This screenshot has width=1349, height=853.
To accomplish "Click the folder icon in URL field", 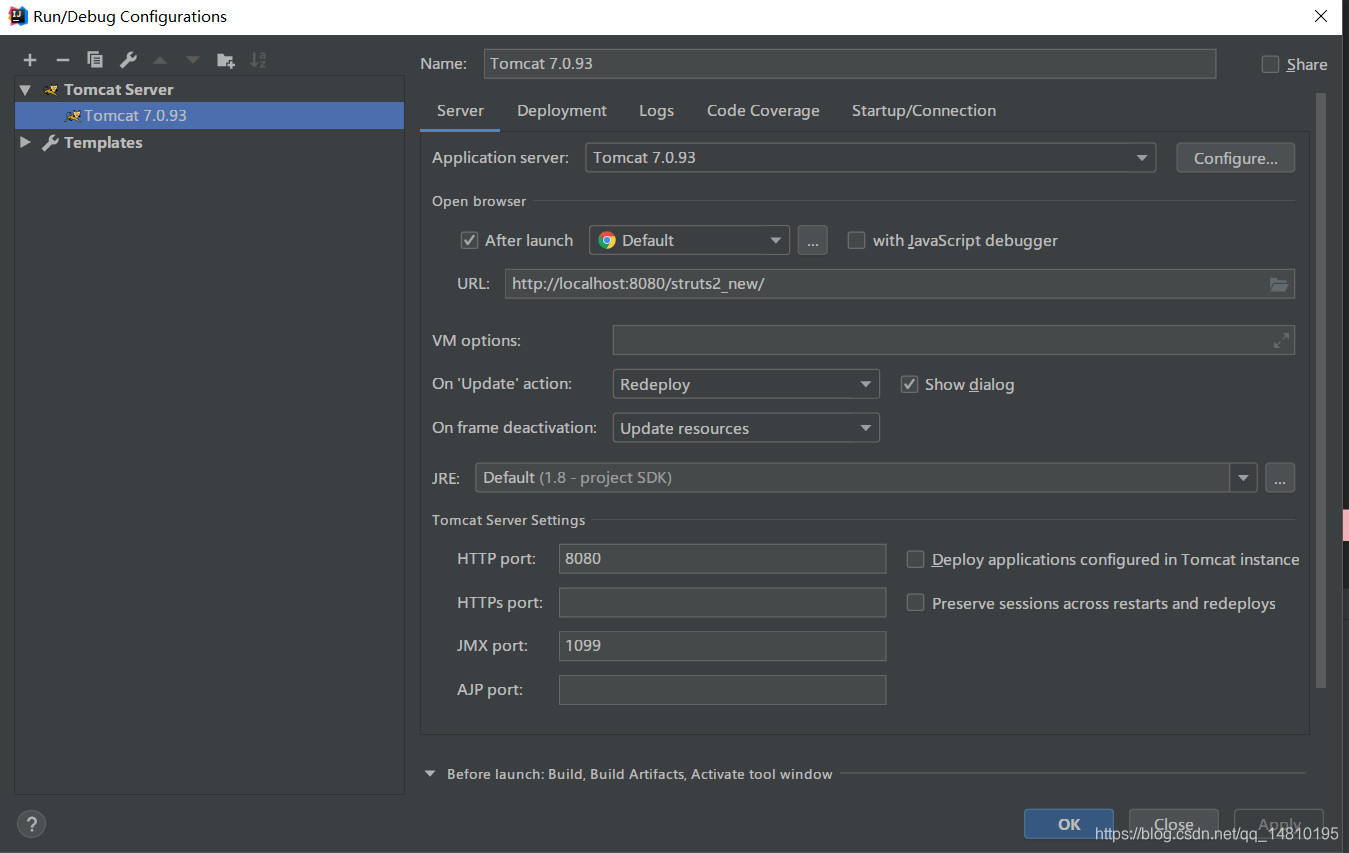I will point(1279,284).
